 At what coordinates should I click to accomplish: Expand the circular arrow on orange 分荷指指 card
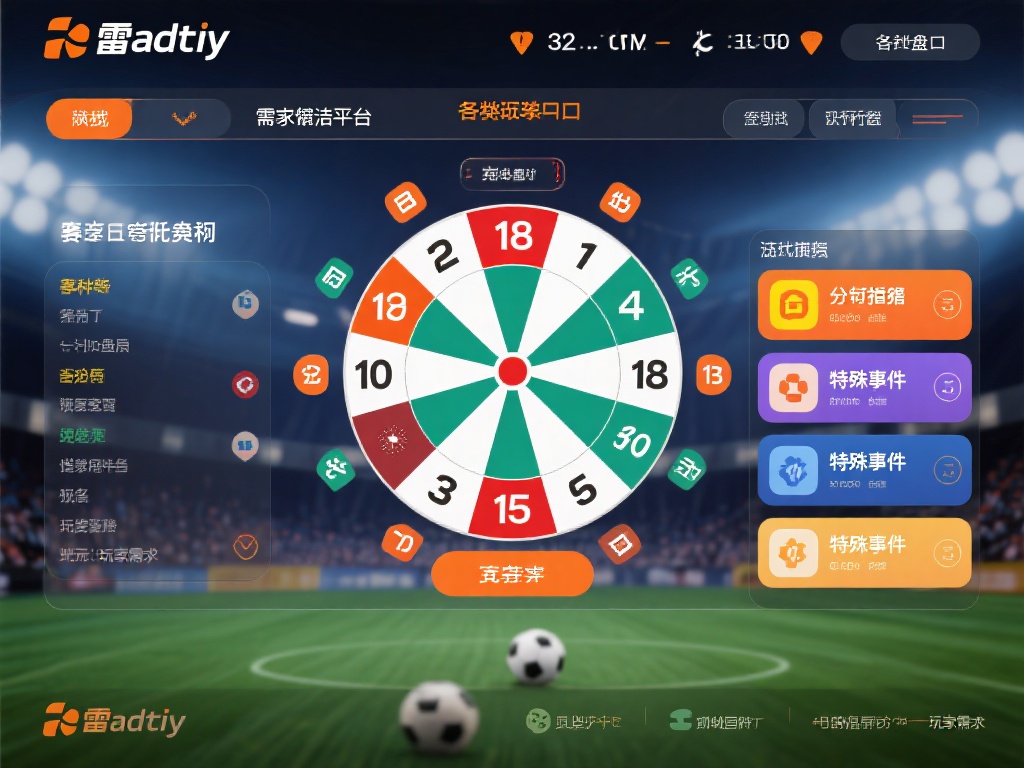point(947,304)
